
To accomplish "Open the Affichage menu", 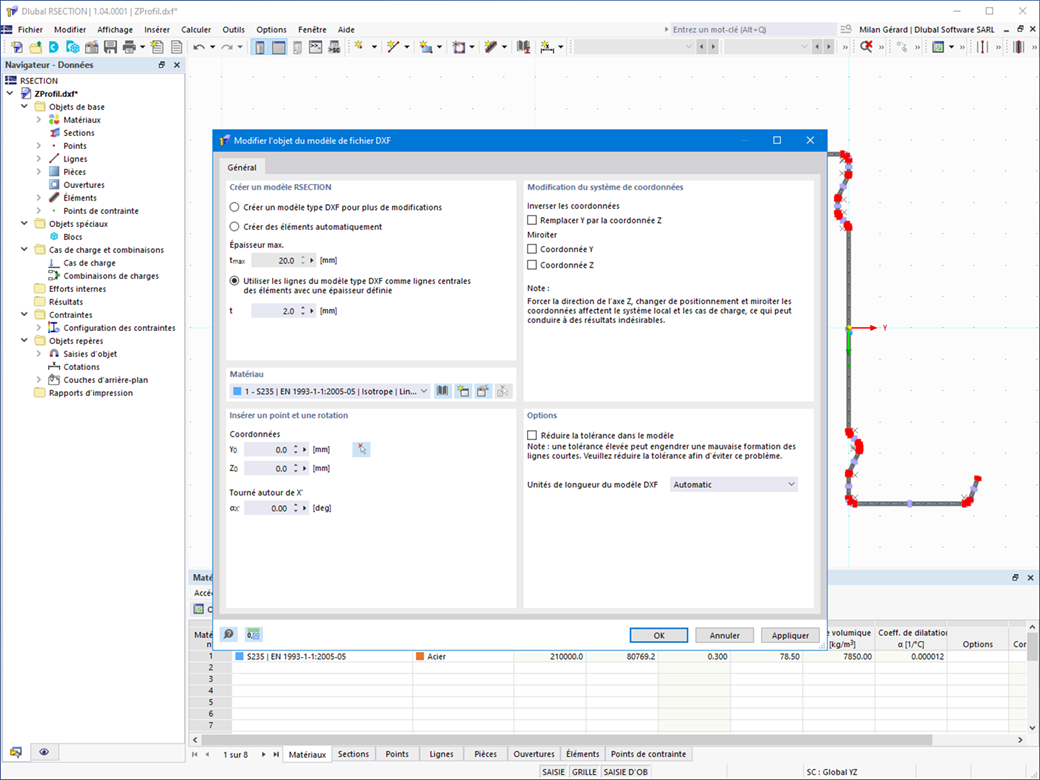I will coord(115,30).
